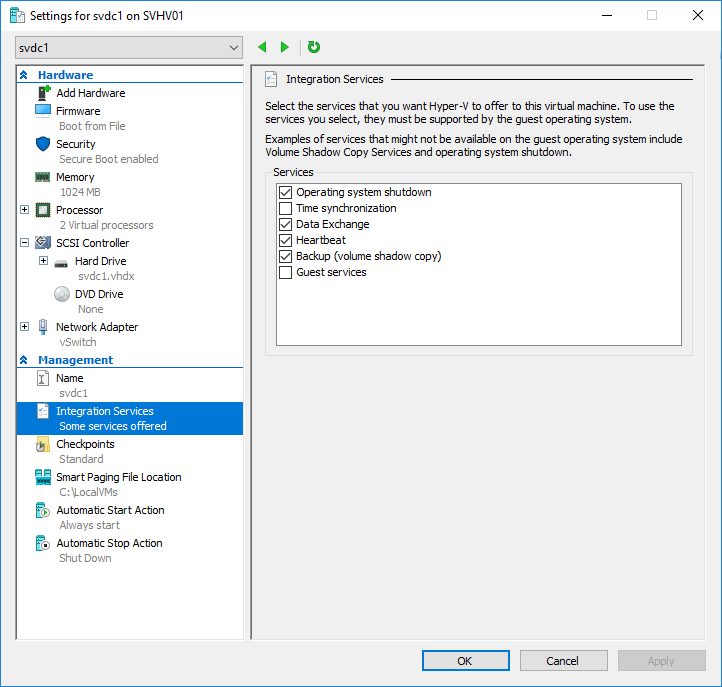Click the settings window title bar icon

pyautogui.click(x=17, y=16)
